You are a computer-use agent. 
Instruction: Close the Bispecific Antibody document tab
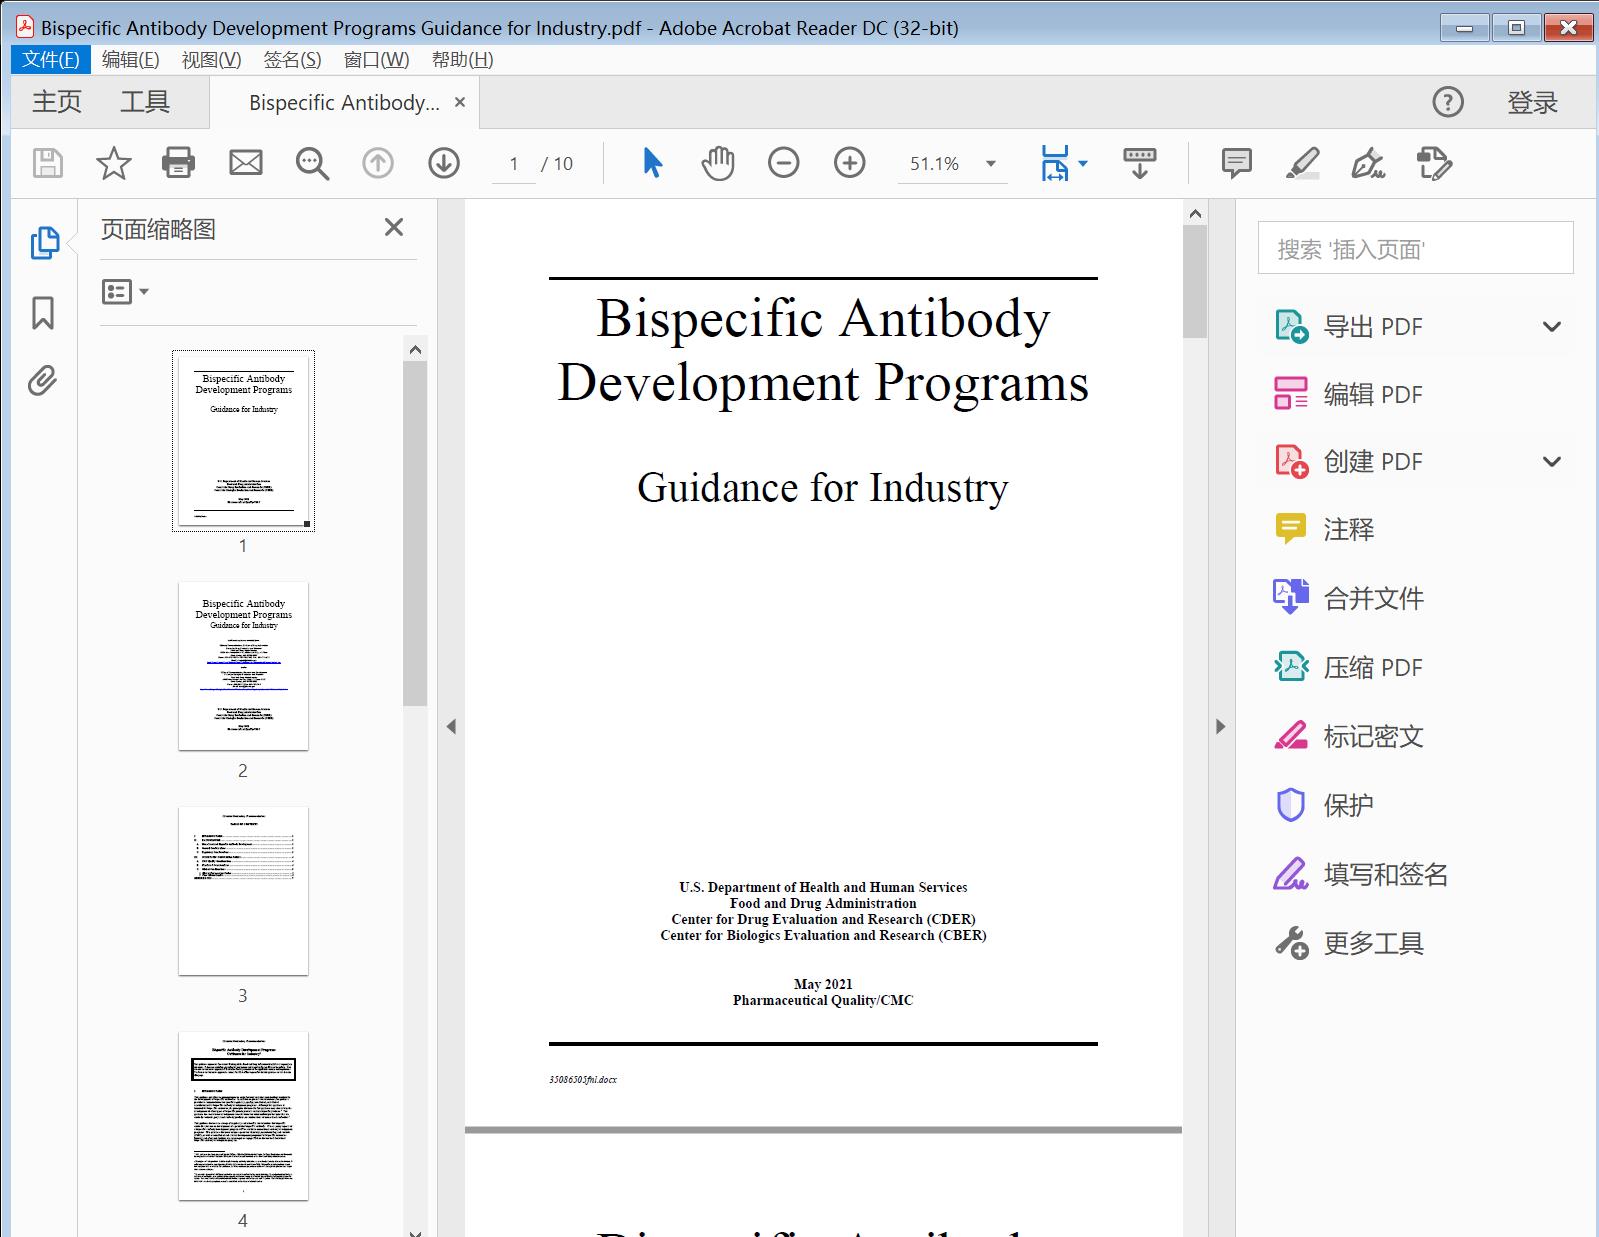point(460,102)
